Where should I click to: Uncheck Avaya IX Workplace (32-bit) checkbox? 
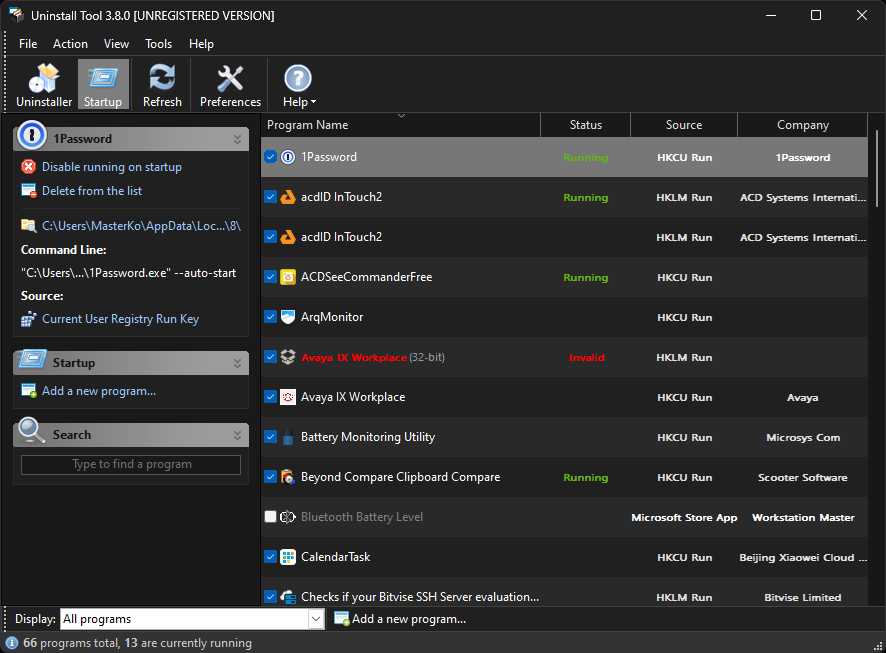(271, 358)
